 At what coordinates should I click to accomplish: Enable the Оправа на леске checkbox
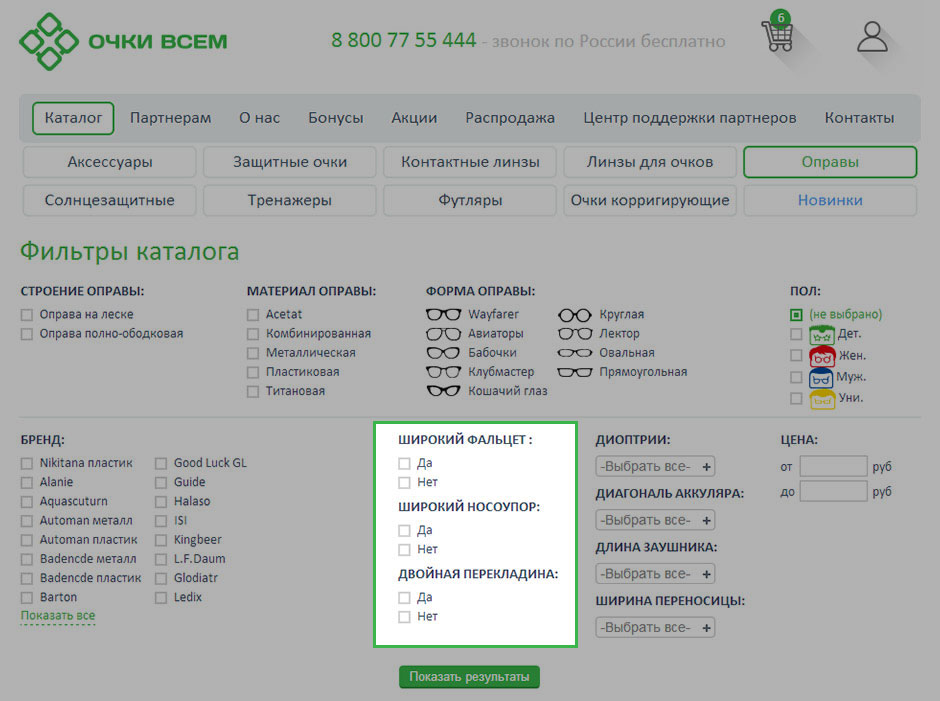pyautogui.click(x=27, y=314)
